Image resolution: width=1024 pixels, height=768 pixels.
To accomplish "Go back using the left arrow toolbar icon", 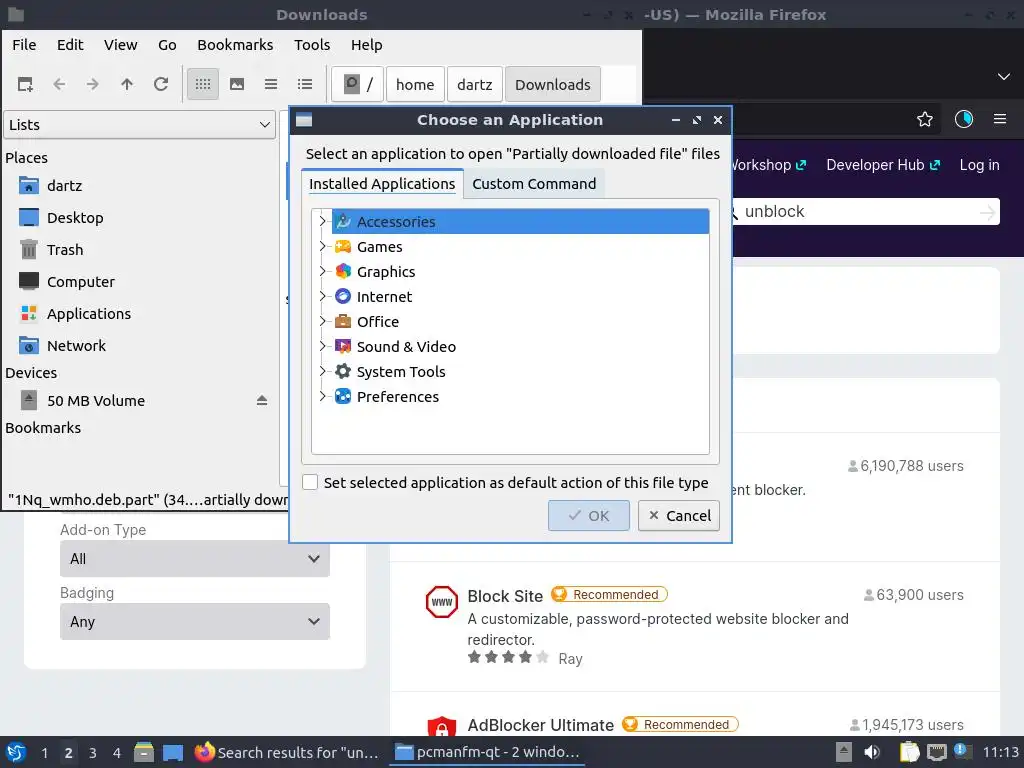I will click(59, 84).
